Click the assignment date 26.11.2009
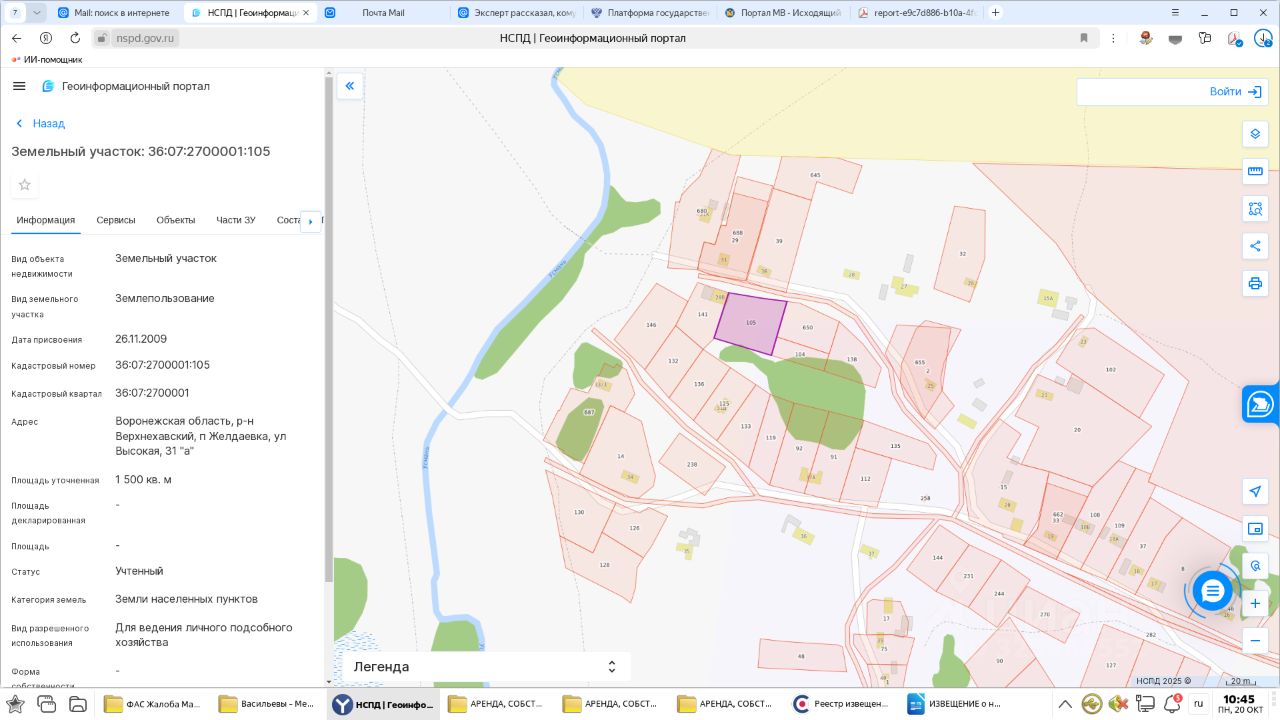Screen dimensions: 1280x720 click(141, 339)
